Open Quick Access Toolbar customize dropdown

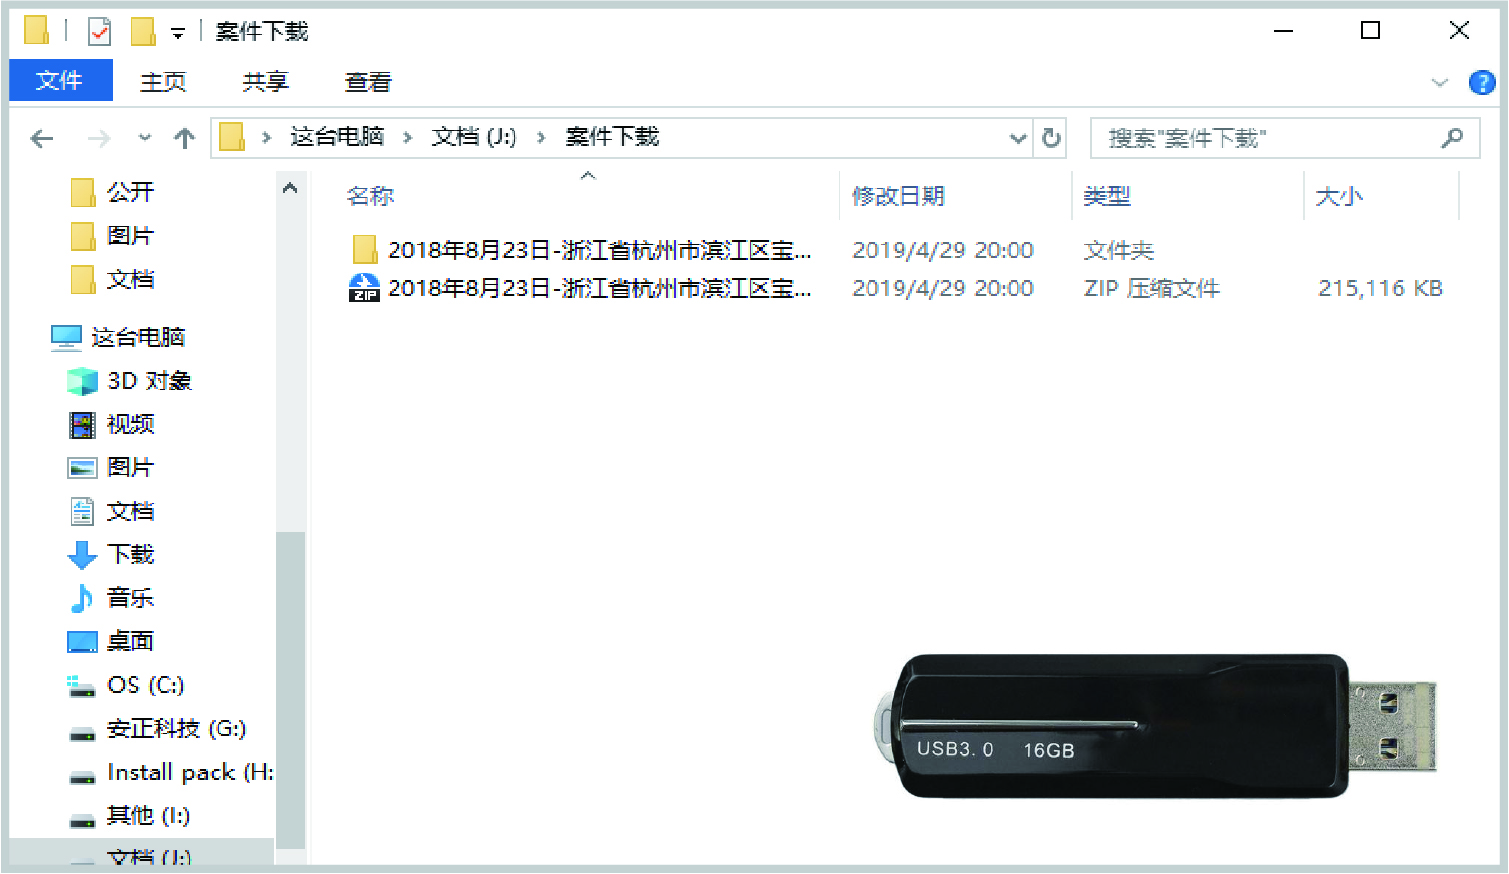coord(178,34)
